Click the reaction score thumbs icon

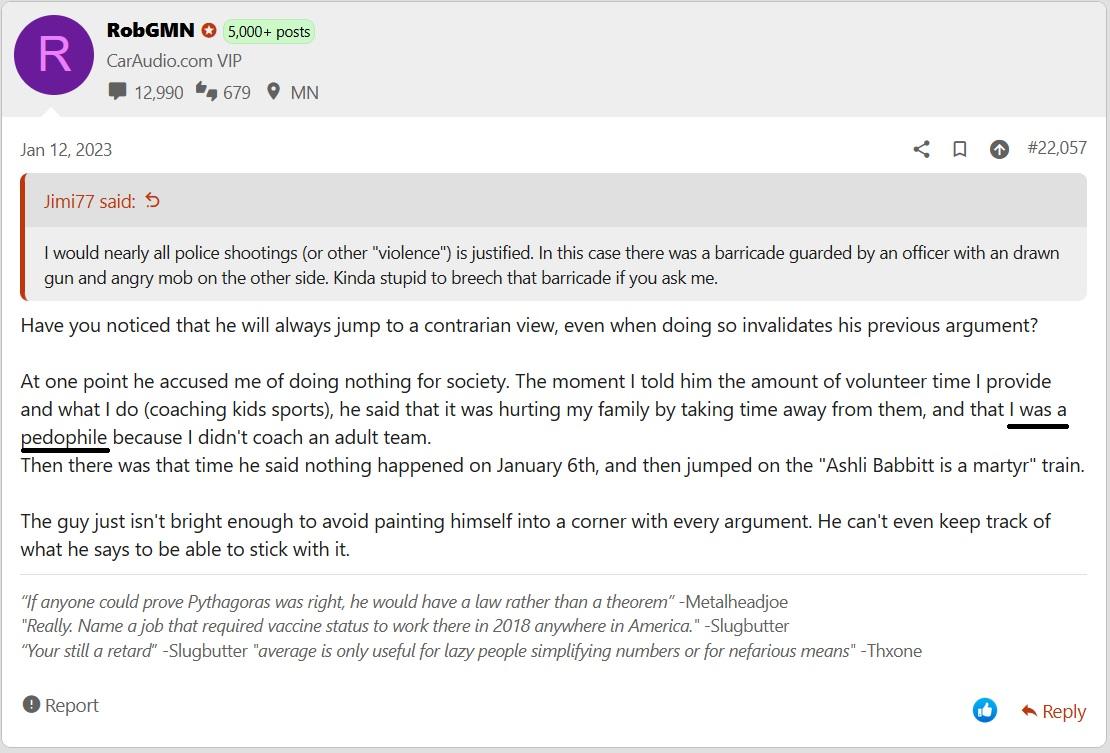coord(206,91)
